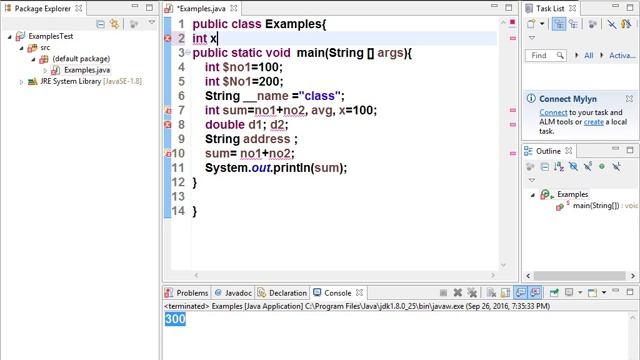
Task: Collapse the ExamplesTest project node
Action: coord(10,37)
